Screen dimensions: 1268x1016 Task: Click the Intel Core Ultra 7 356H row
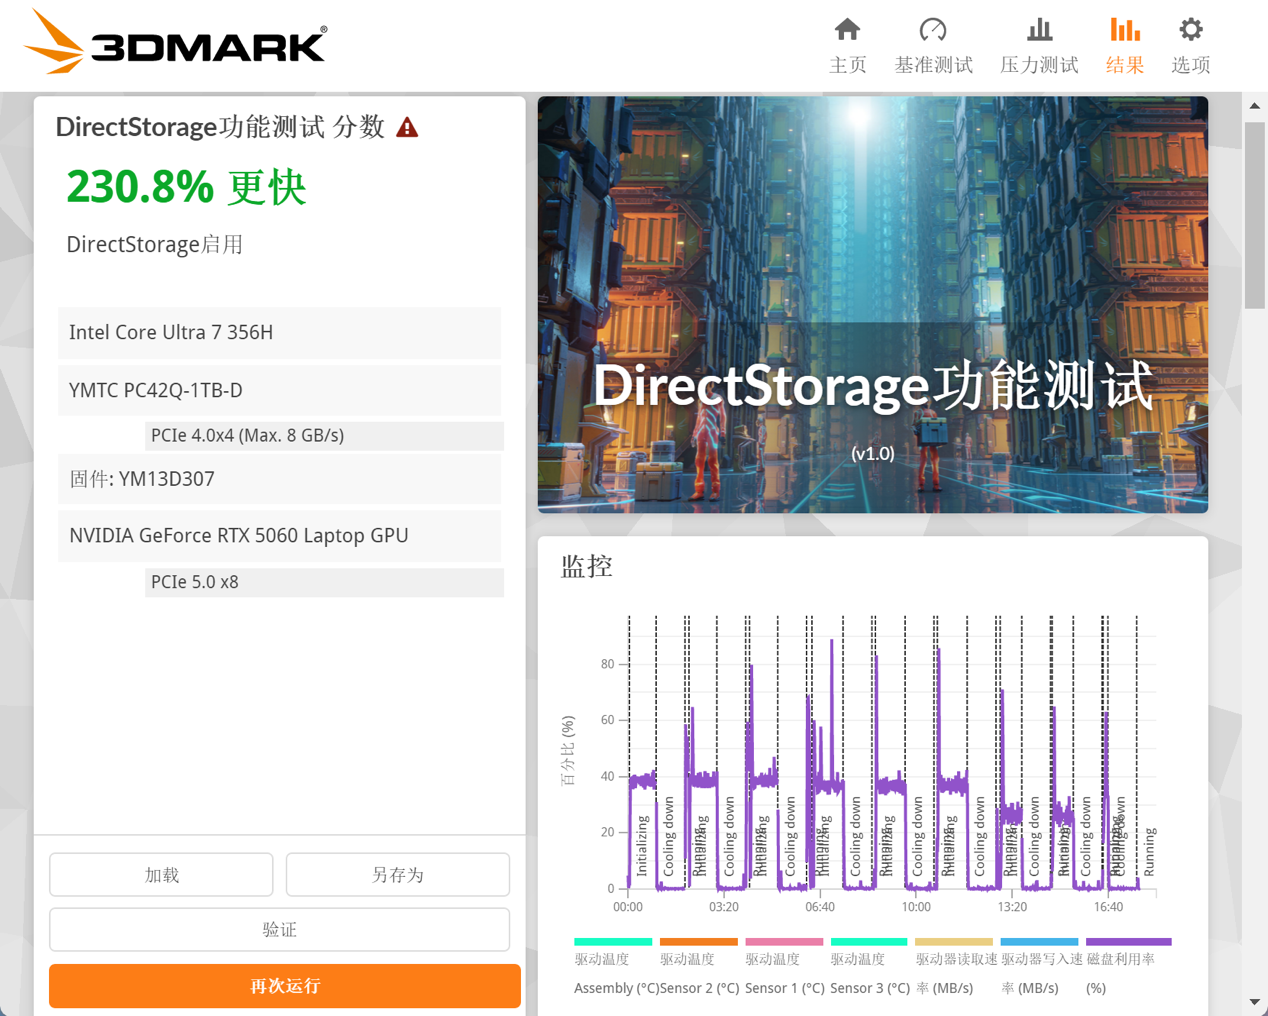[279, 333]
